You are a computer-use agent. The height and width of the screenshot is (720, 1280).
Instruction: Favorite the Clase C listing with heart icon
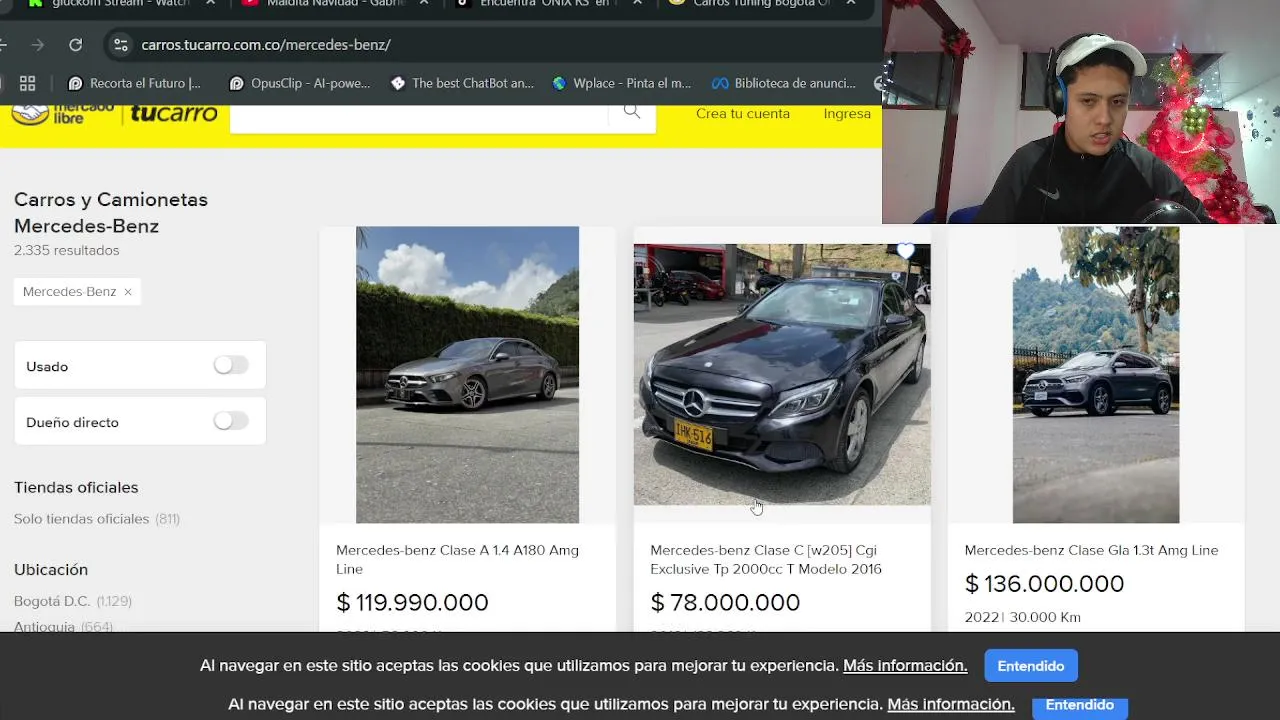(906, 251)
